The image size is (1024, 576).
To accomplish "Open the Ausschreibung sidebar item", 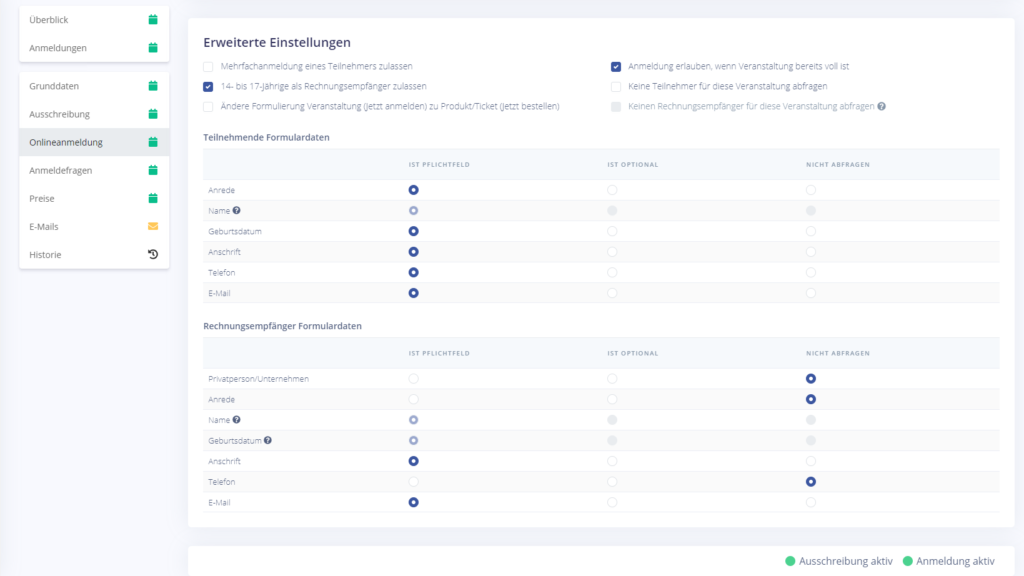I will (x=60, y=114).
